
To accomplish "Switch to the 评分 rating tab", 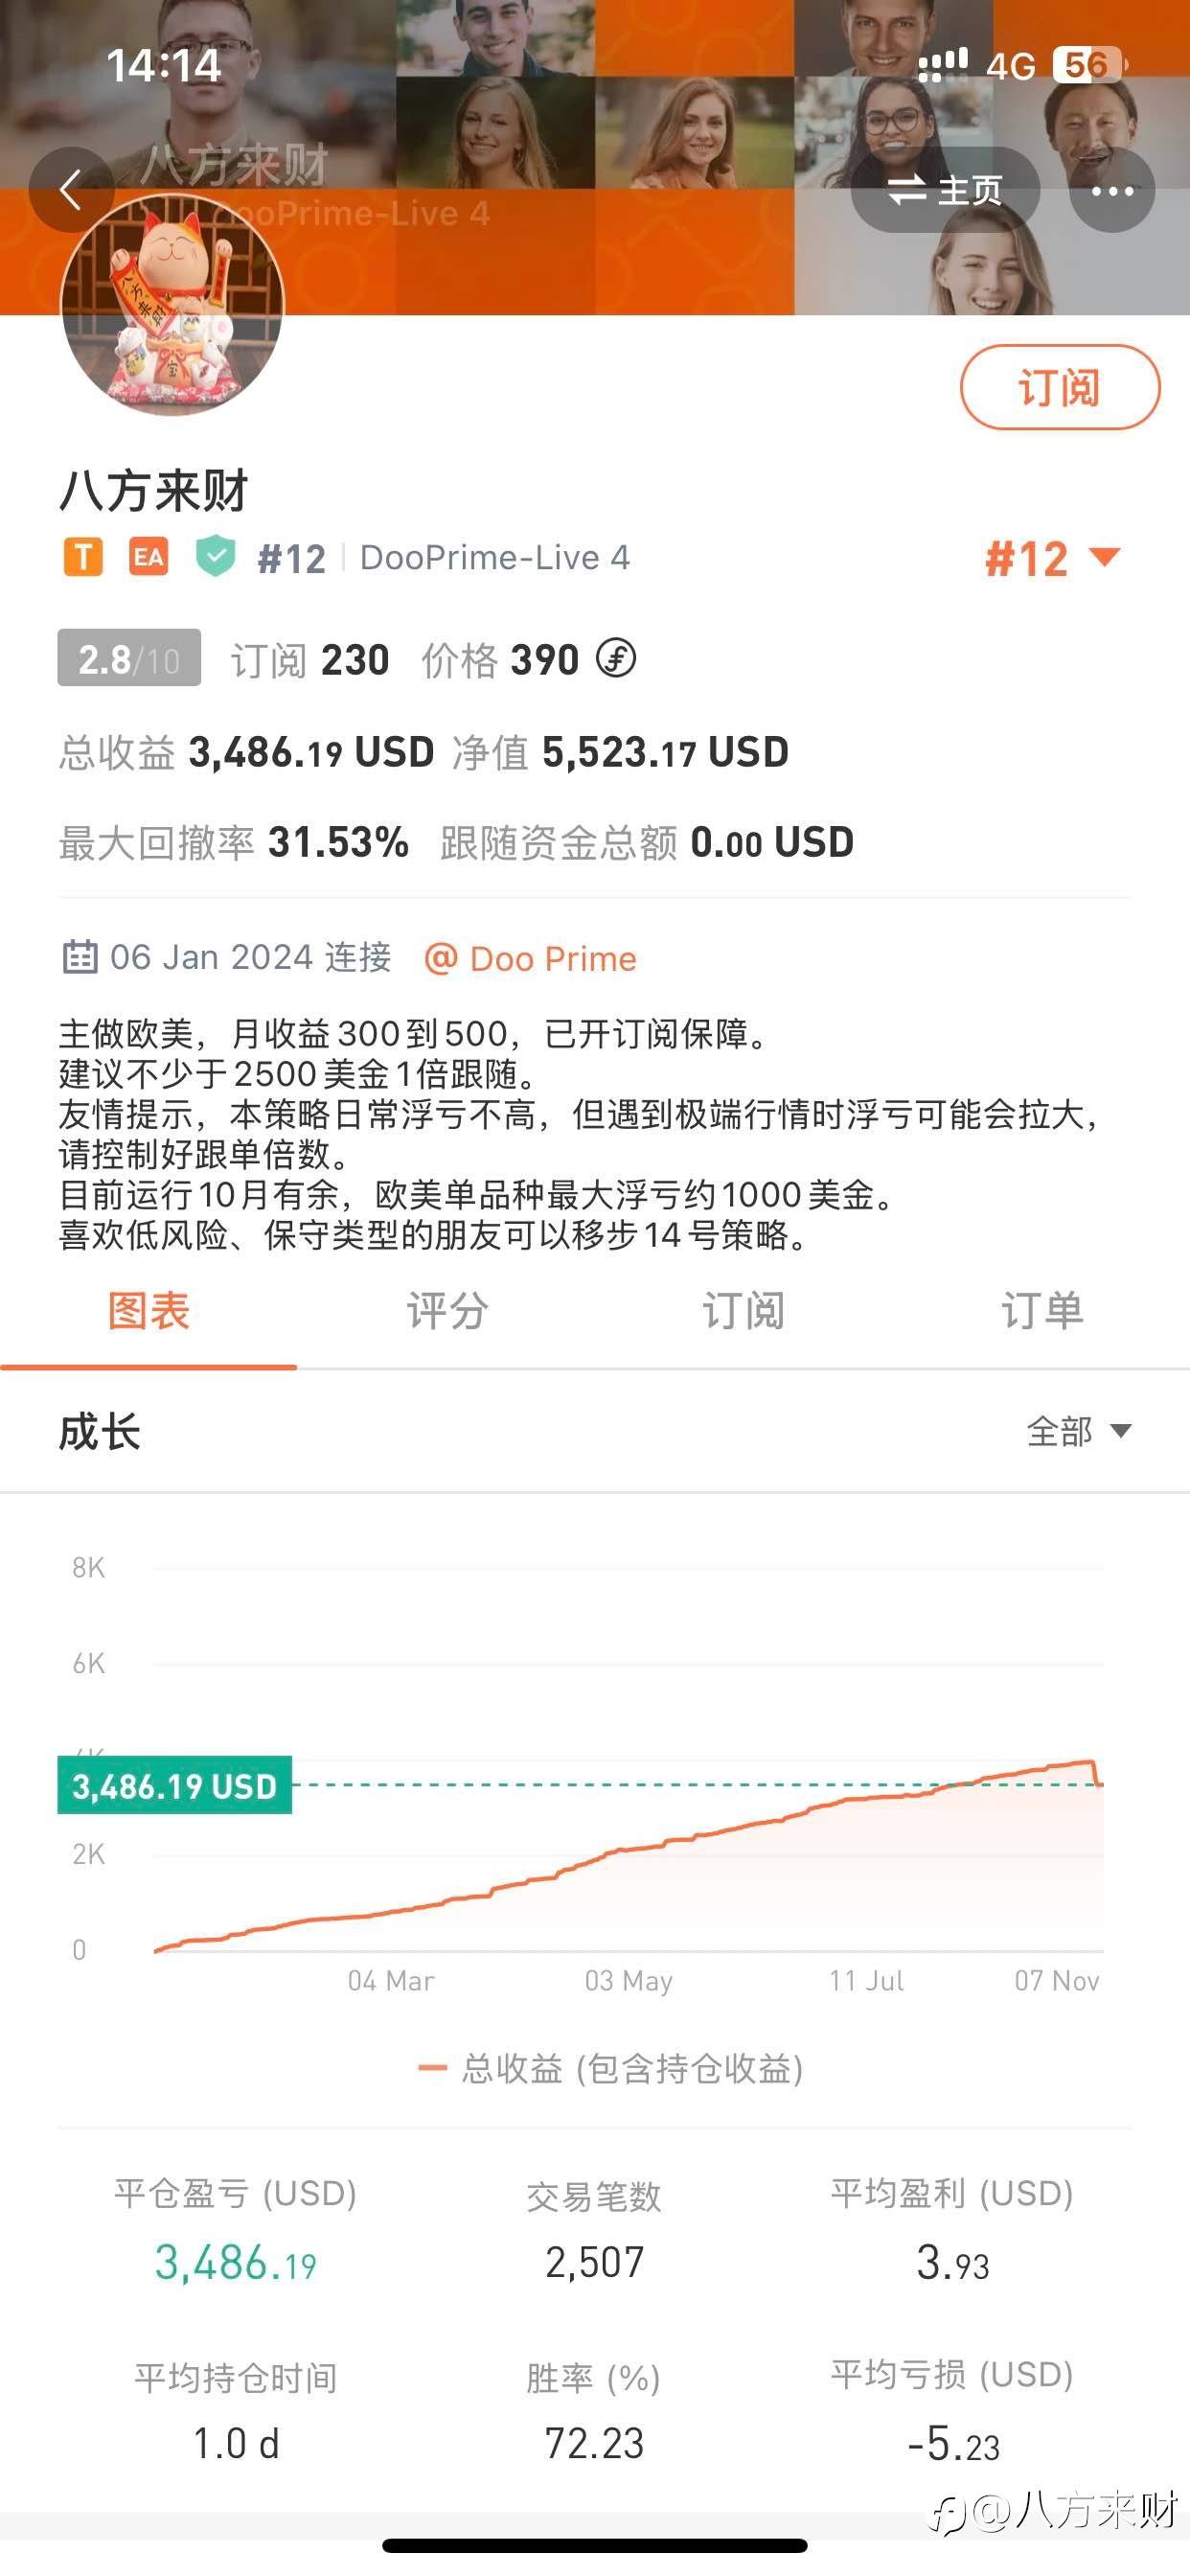I will (x=446, y=1311).
